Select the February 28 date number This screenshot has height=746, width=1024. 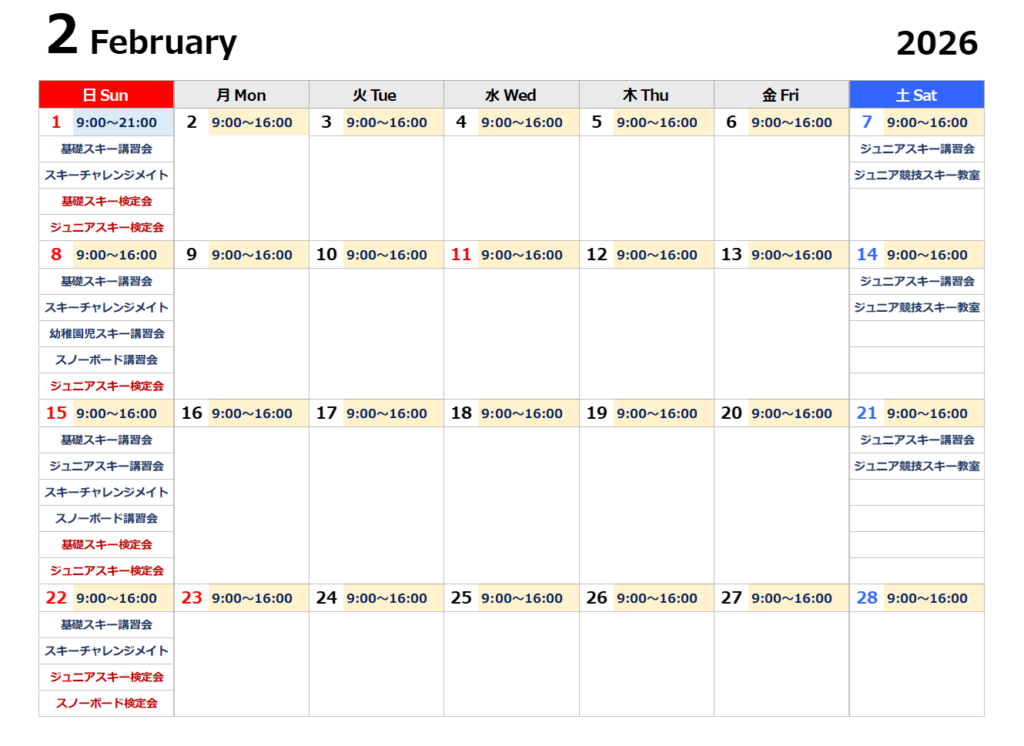[867, 598]
